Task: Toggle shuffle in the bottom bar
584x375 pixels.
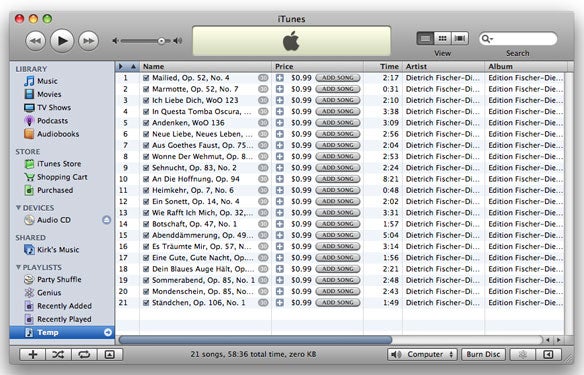Action: [x=58, y=355]
